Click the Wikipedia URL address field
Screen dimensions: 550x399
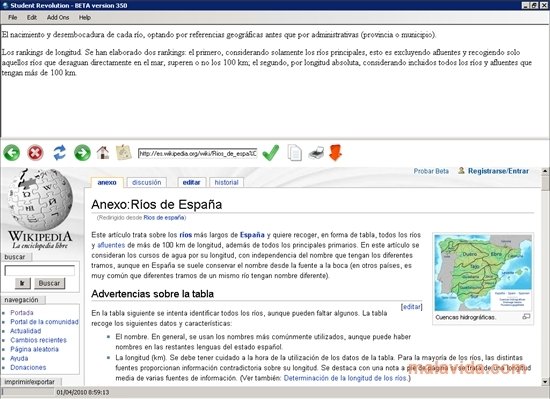click(x=198, y=154)
